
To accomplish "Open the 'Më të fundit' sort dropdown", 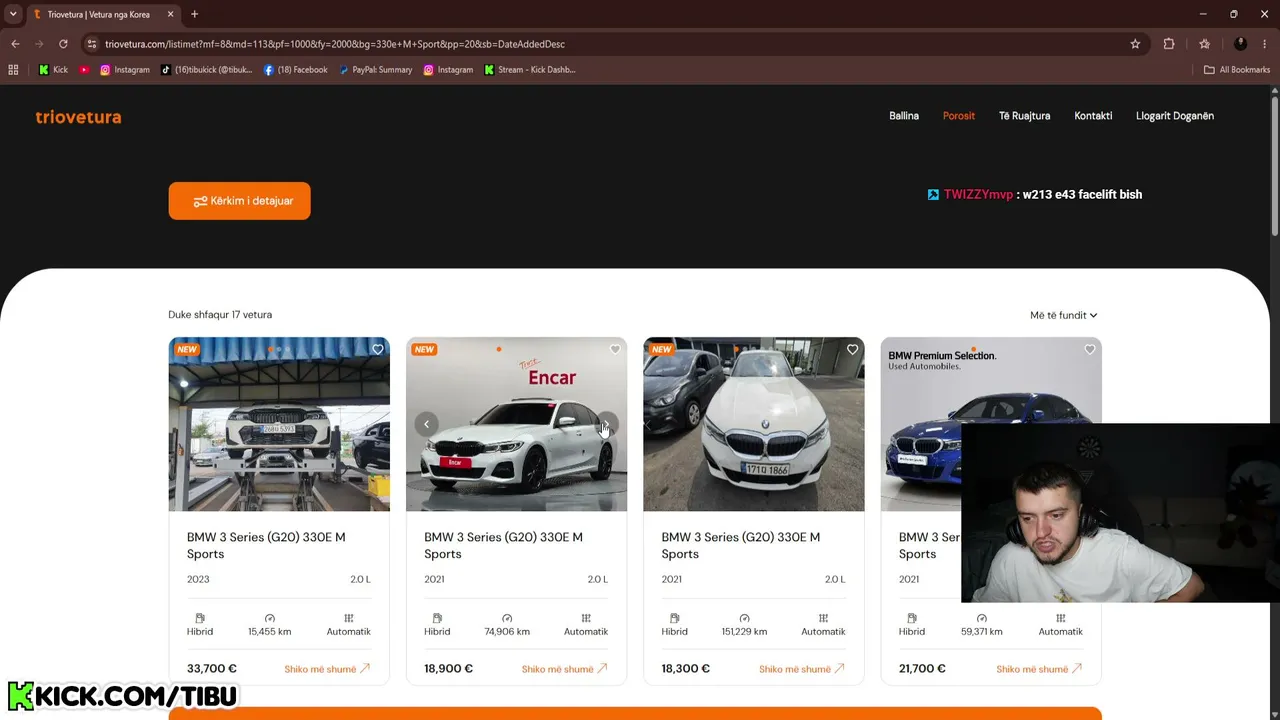I will pos(1063,315).
